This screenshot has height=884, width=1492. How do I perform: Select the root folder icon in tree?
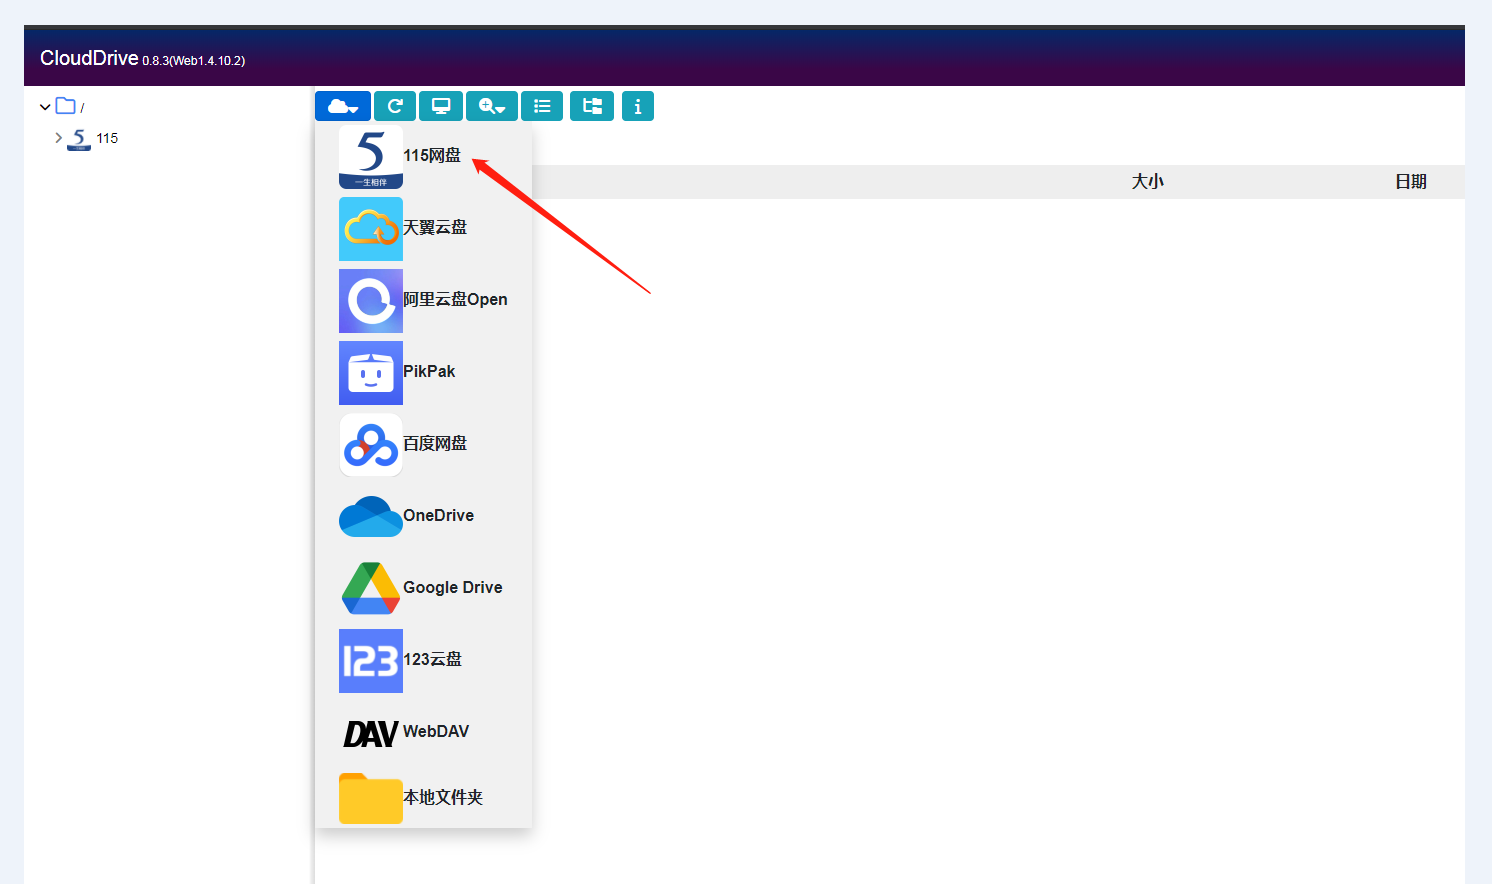click(x=66, y=106)
